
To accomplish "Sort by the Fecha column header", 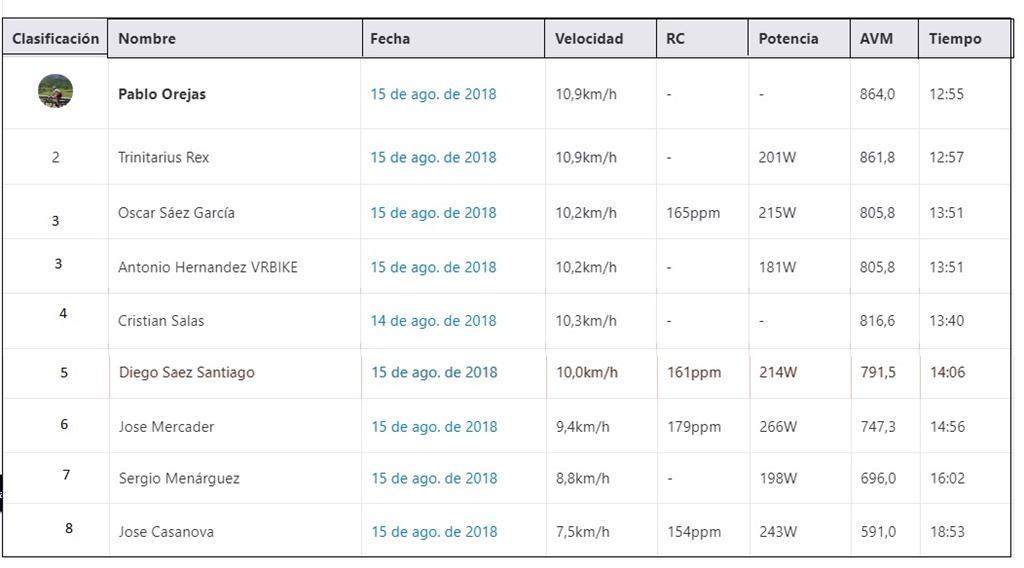I will pyautogui.click(x=453, y=39).
